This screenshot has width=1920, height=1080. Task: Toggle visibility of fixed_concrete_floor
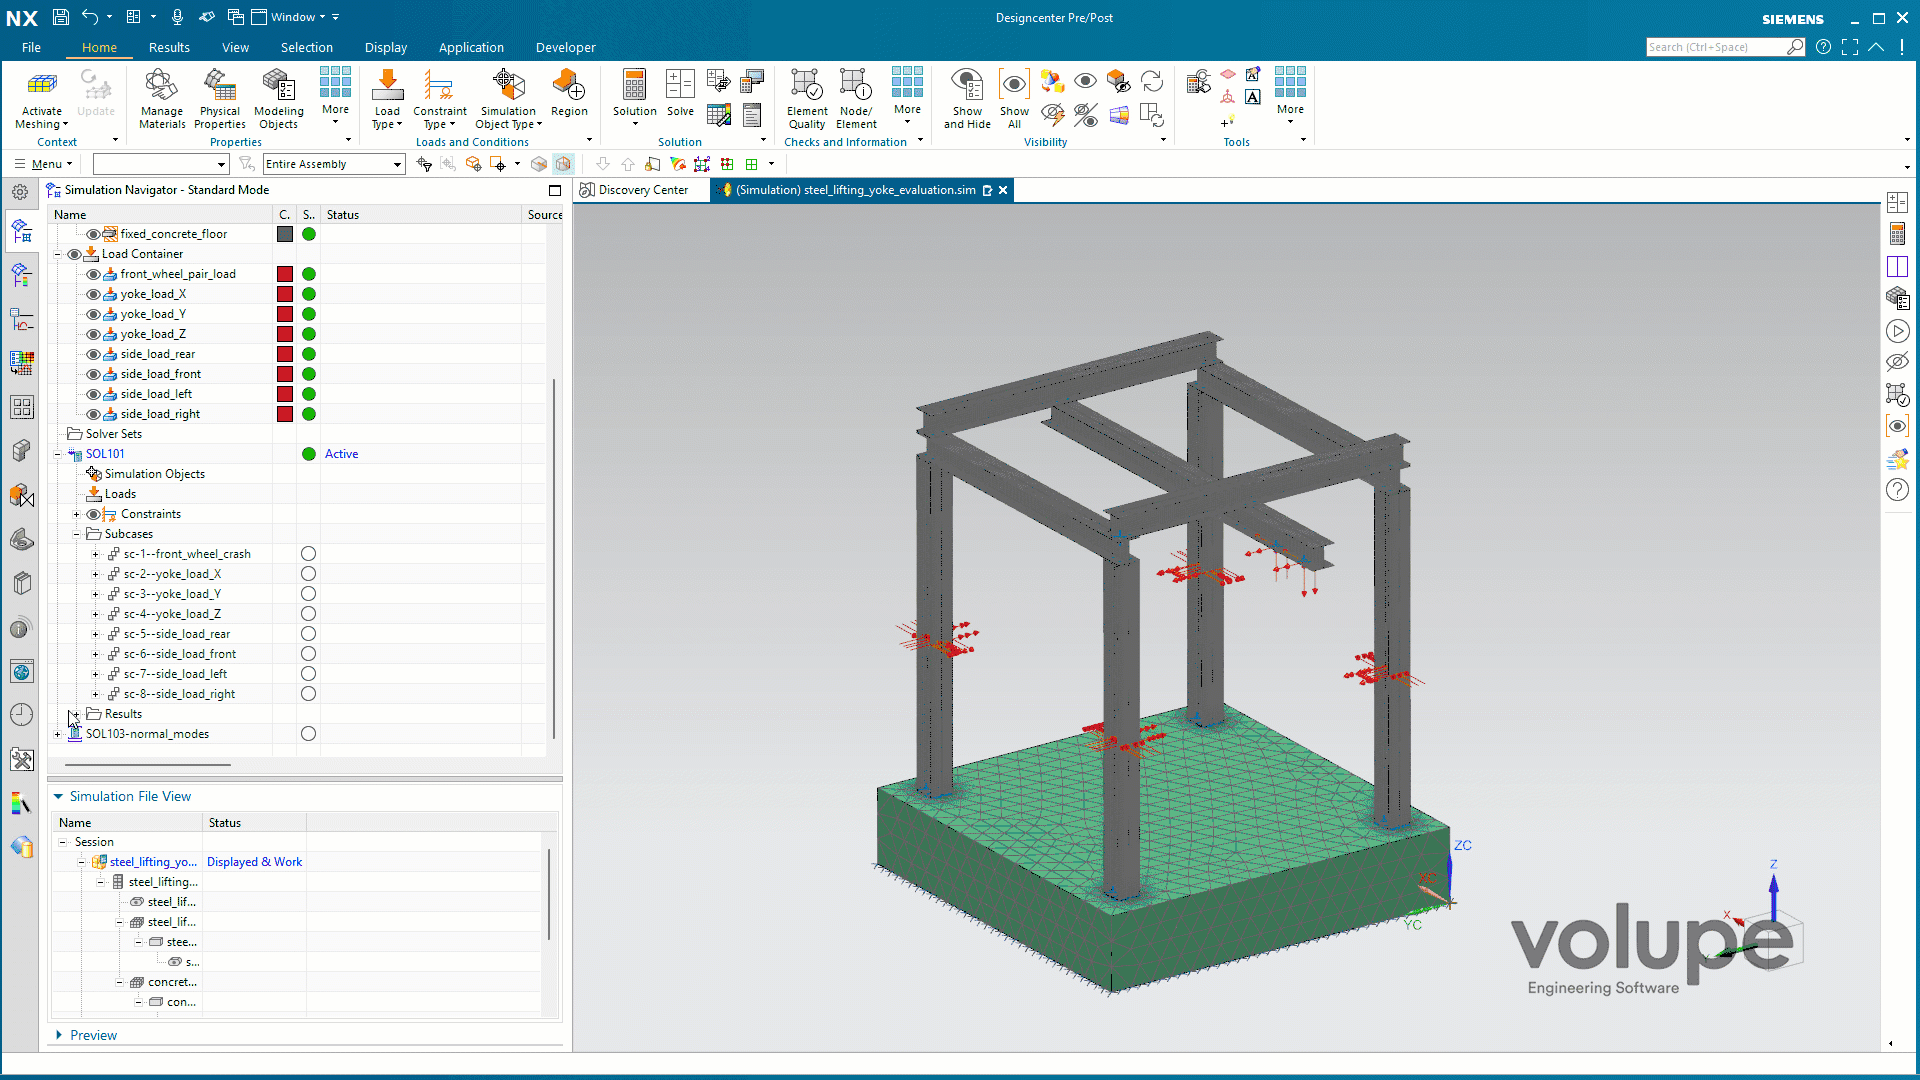[93, 234]
